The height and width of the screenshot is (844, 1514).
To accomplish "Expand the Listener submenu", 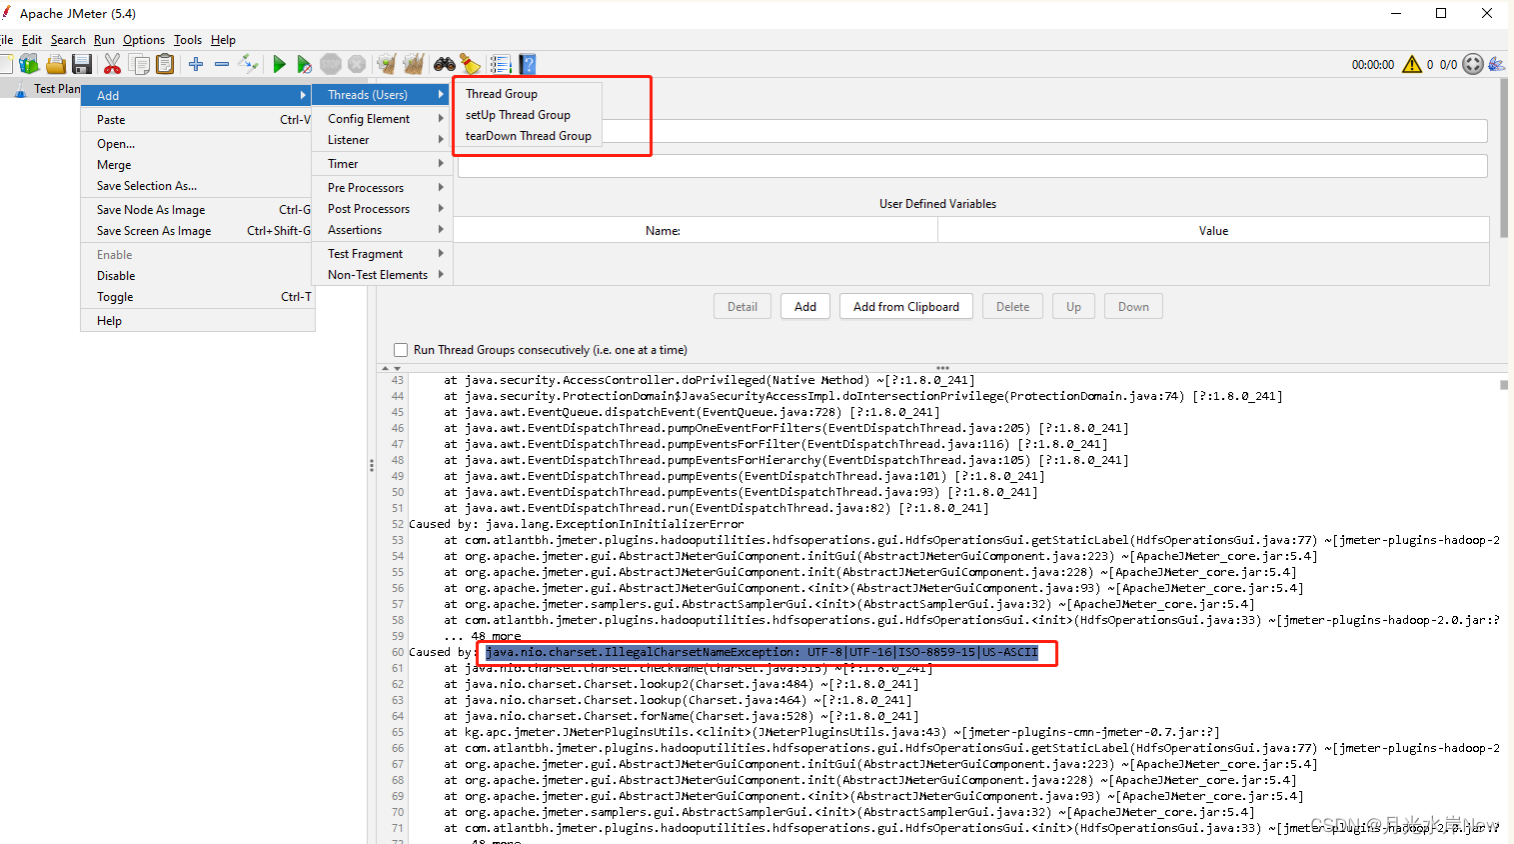I will [x=382, y=140].
